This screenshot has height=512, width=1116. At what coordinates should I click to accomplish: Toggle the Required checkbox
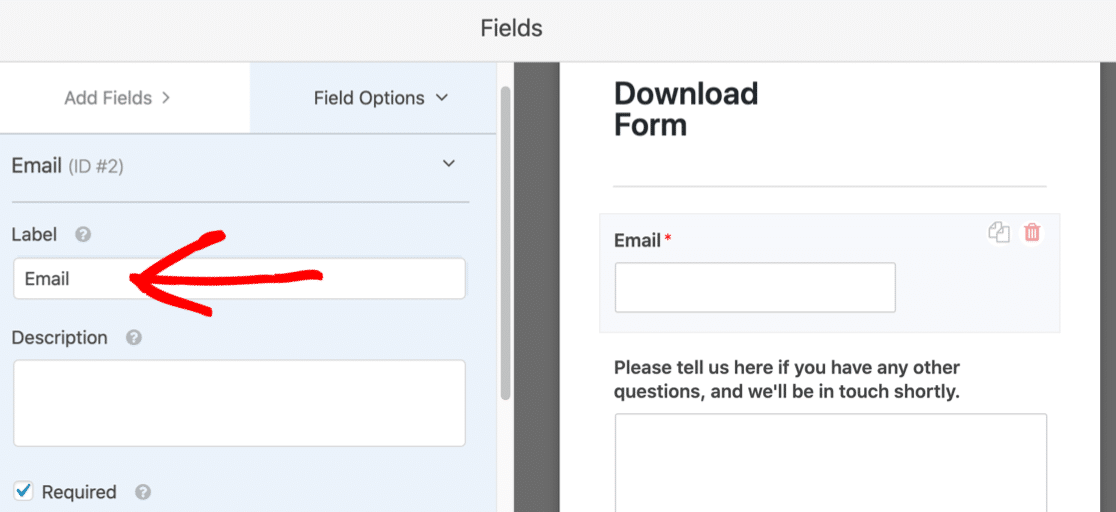point(23,491)
